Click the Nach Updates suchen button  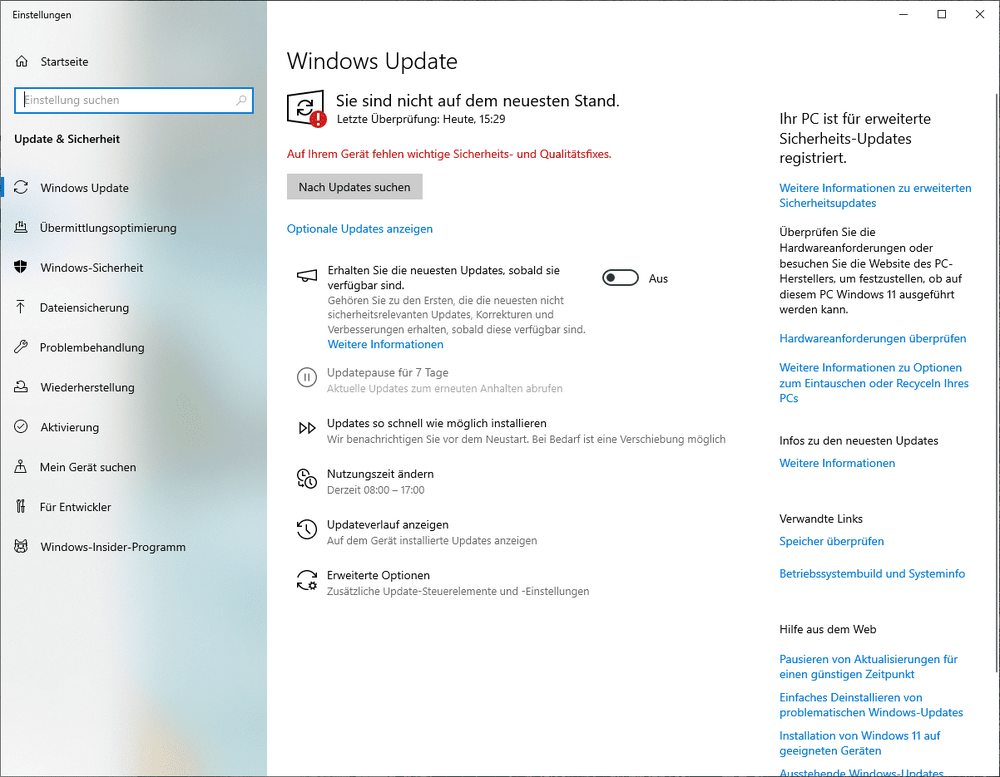(x=355, y=187)
